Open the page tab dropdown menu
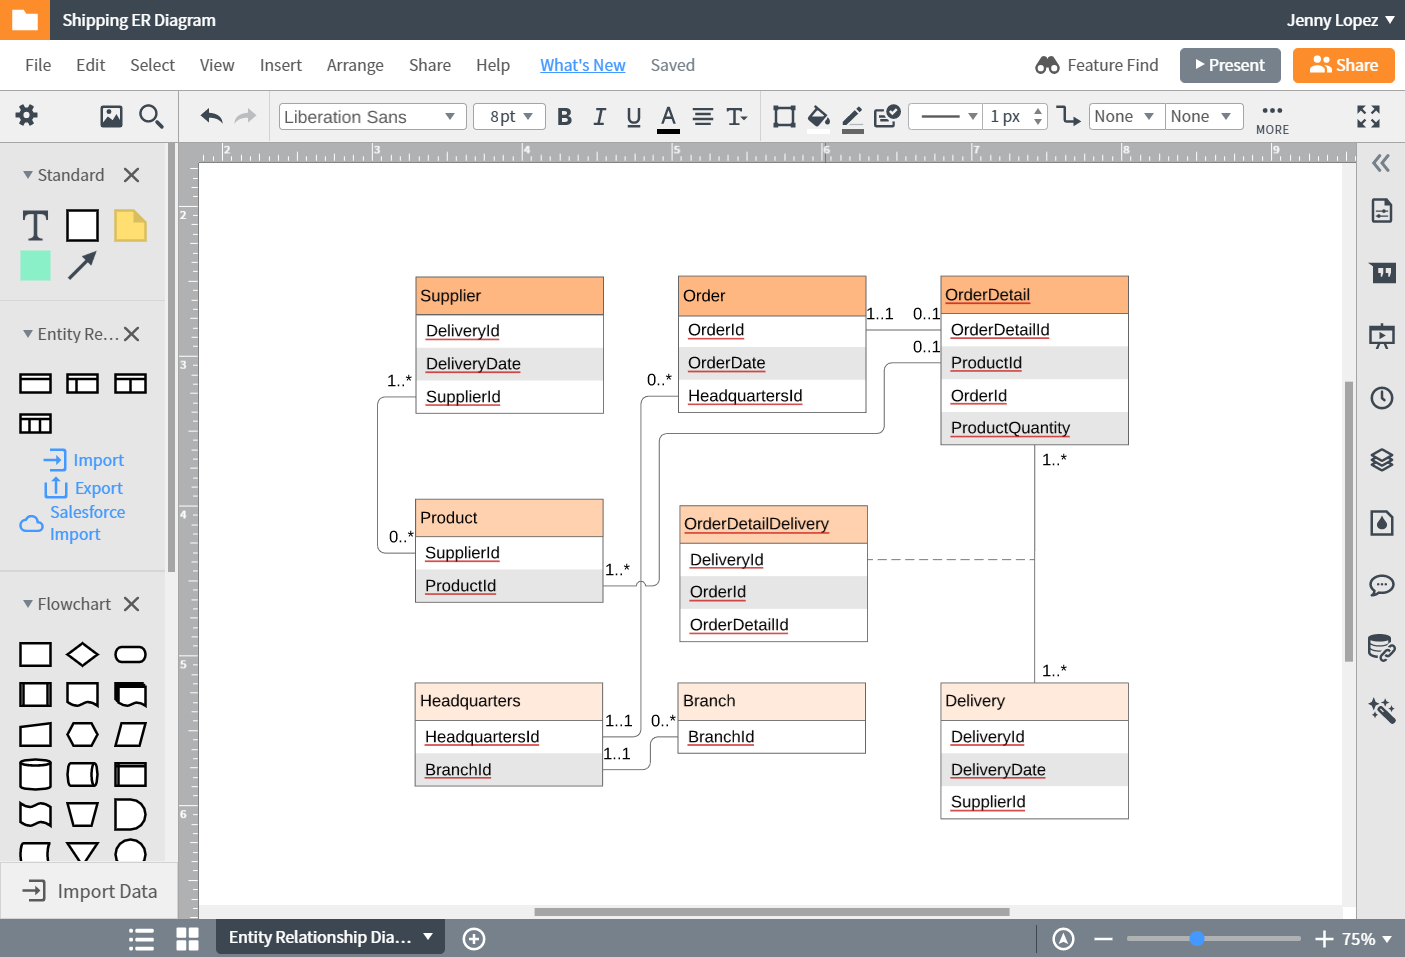This screenshot has width=1405, height=957. click(428, 937)
